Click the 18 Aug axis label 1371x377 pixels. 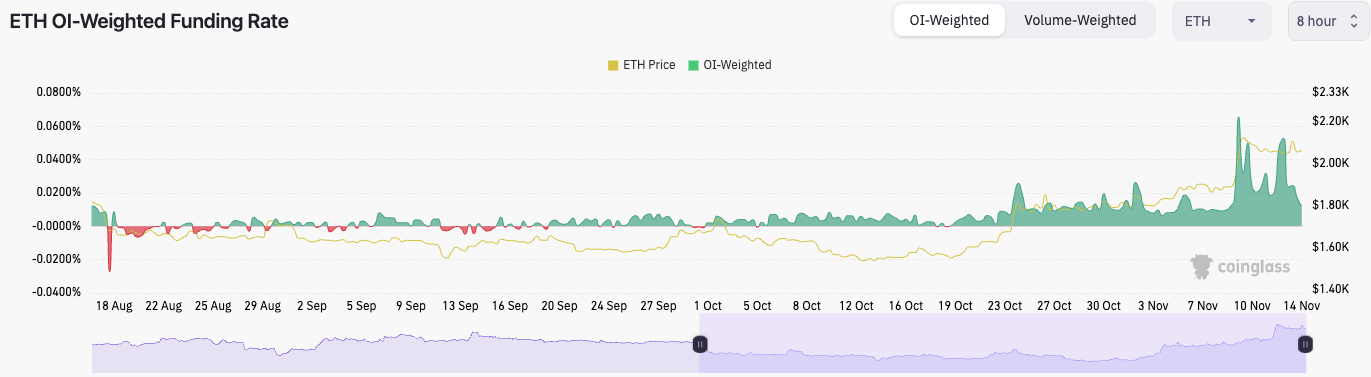(114, 306)
